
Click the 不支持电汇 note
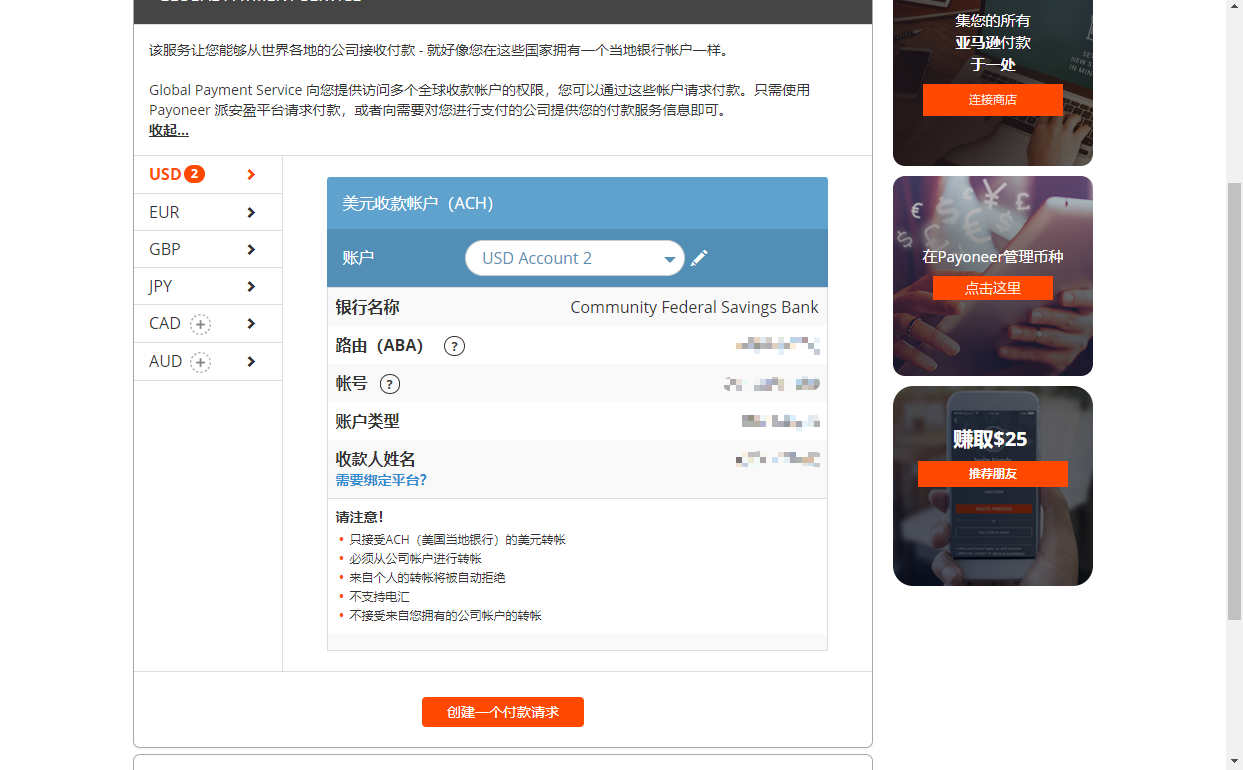point(379,597)
